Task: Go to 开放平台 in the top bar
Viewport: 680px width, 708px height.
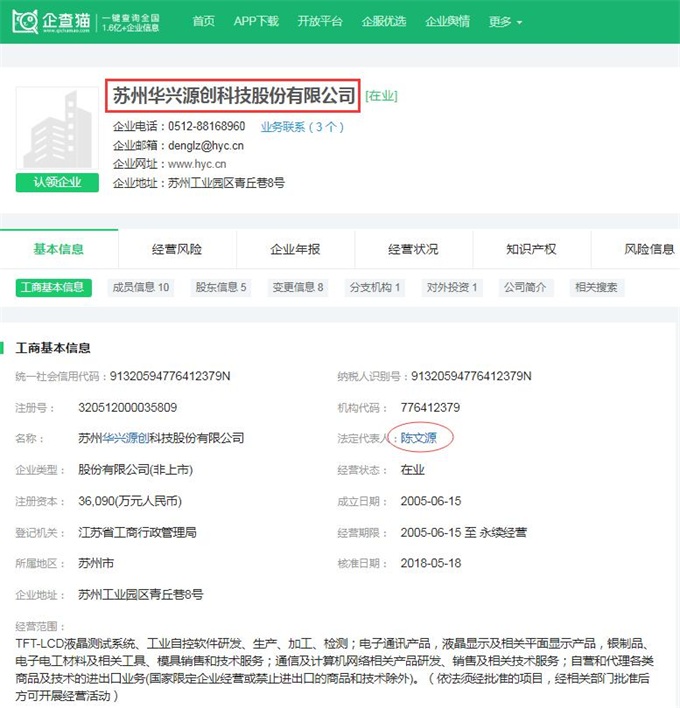Action: tap(320, 21)
